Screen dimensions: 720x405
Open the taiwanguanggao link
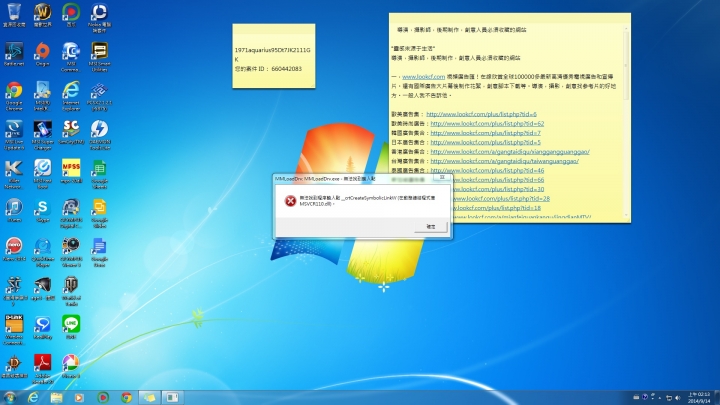(x=504, y=161)
